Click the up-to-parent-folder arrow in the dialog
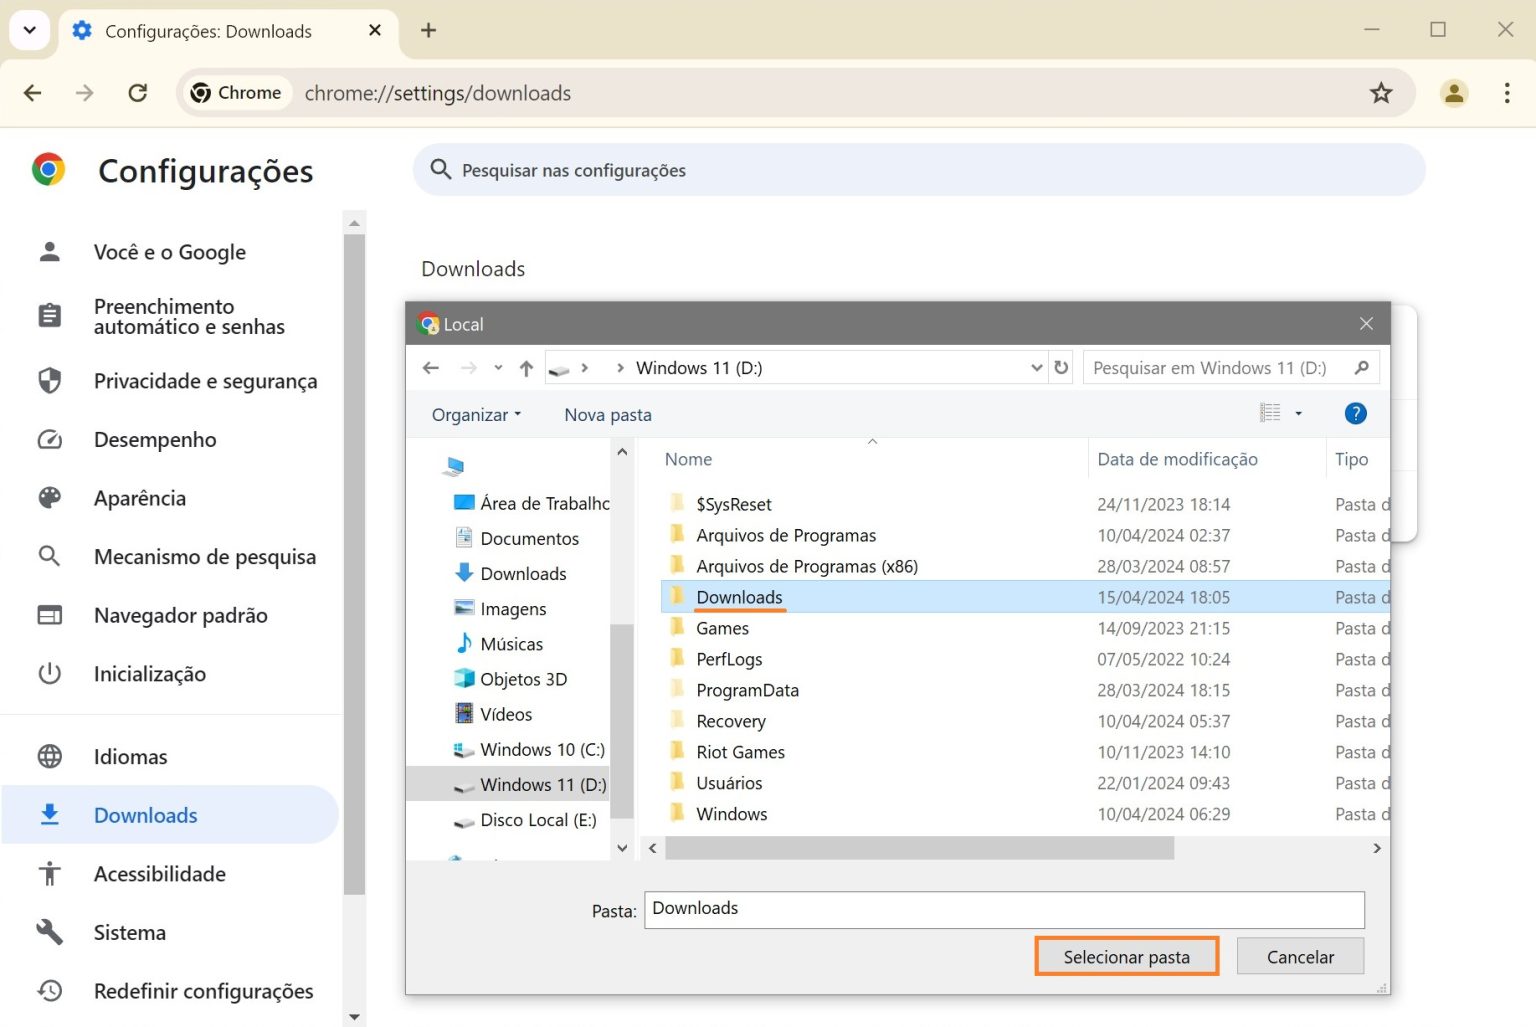Image resolution: width=1536 pixels, height=1027 pixels. click(526, 367)
